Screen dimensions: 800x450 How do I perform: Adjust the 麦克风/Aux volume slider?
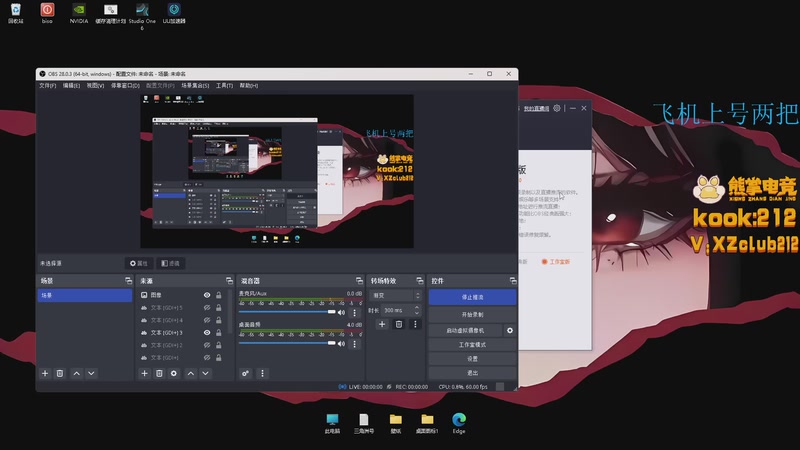287,312
